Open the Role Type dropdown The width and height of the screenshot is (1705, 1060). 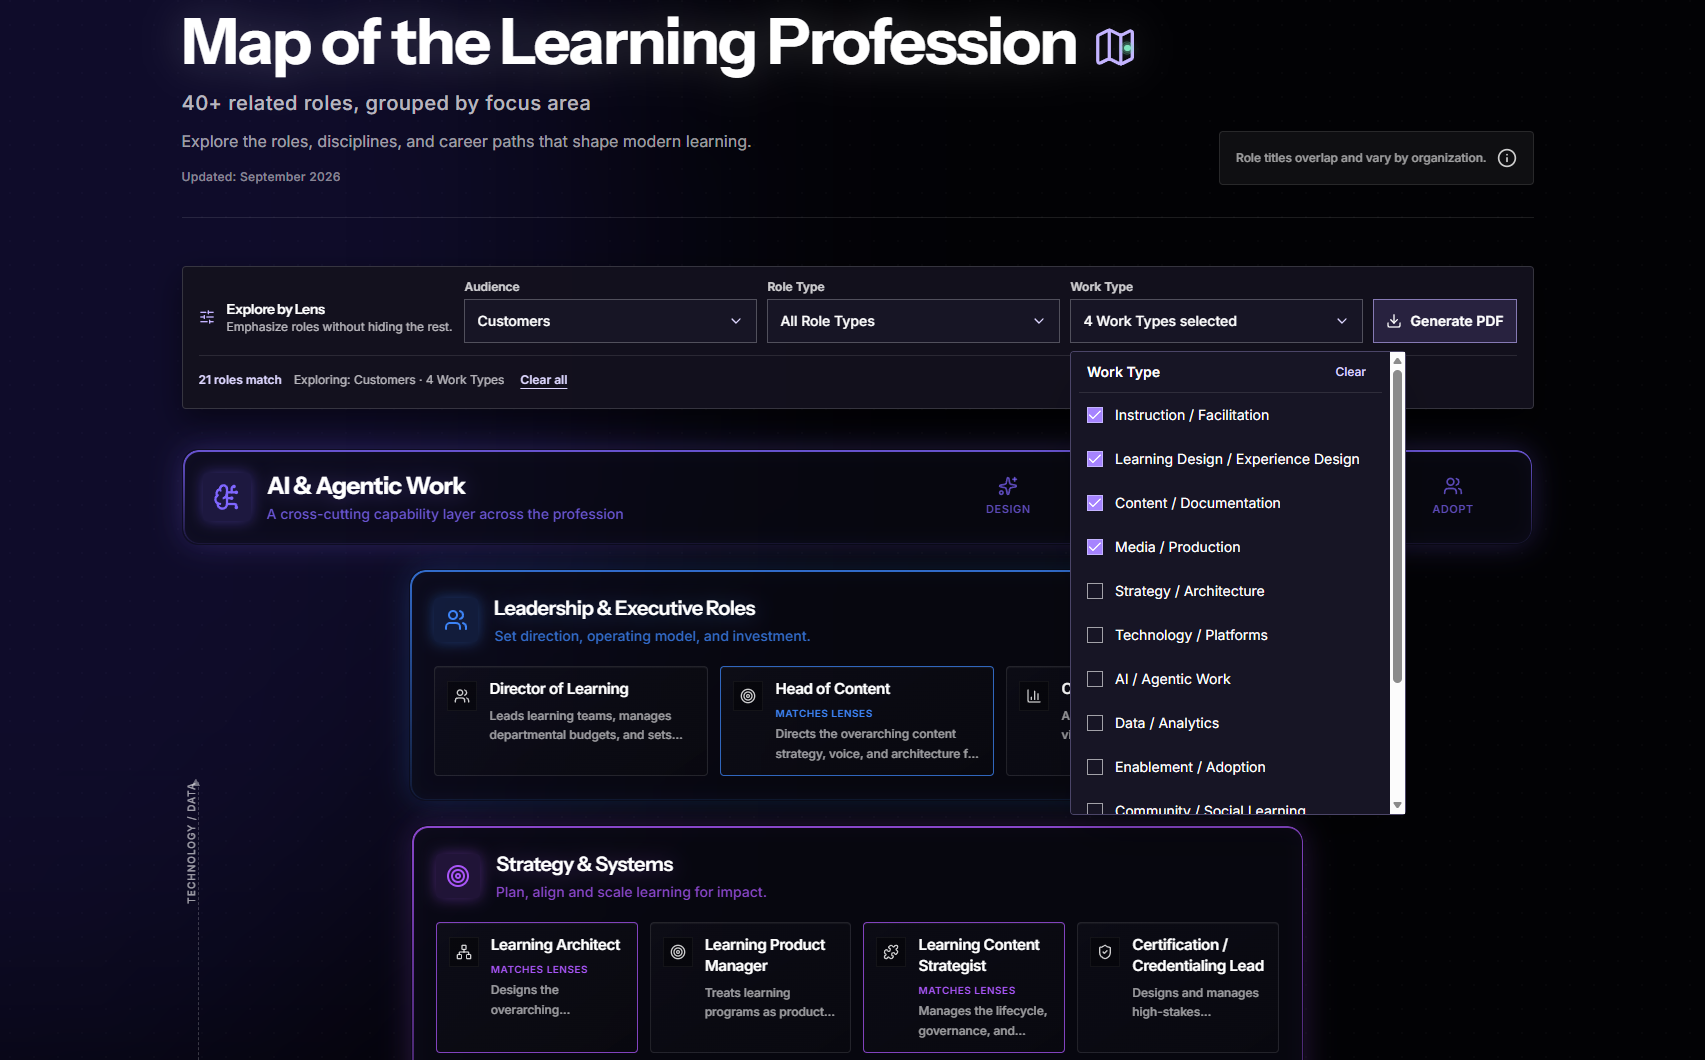(913, 321)
